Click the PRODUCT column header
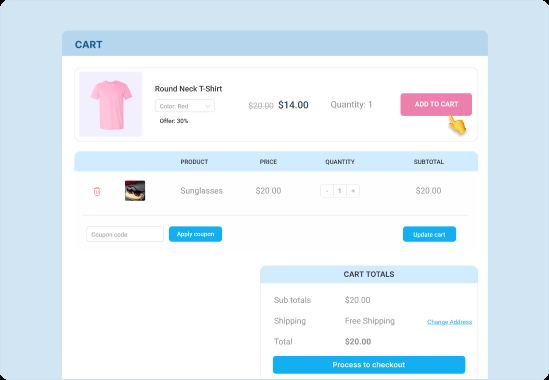This screenshot has width=549, height=380. [194, 162]
